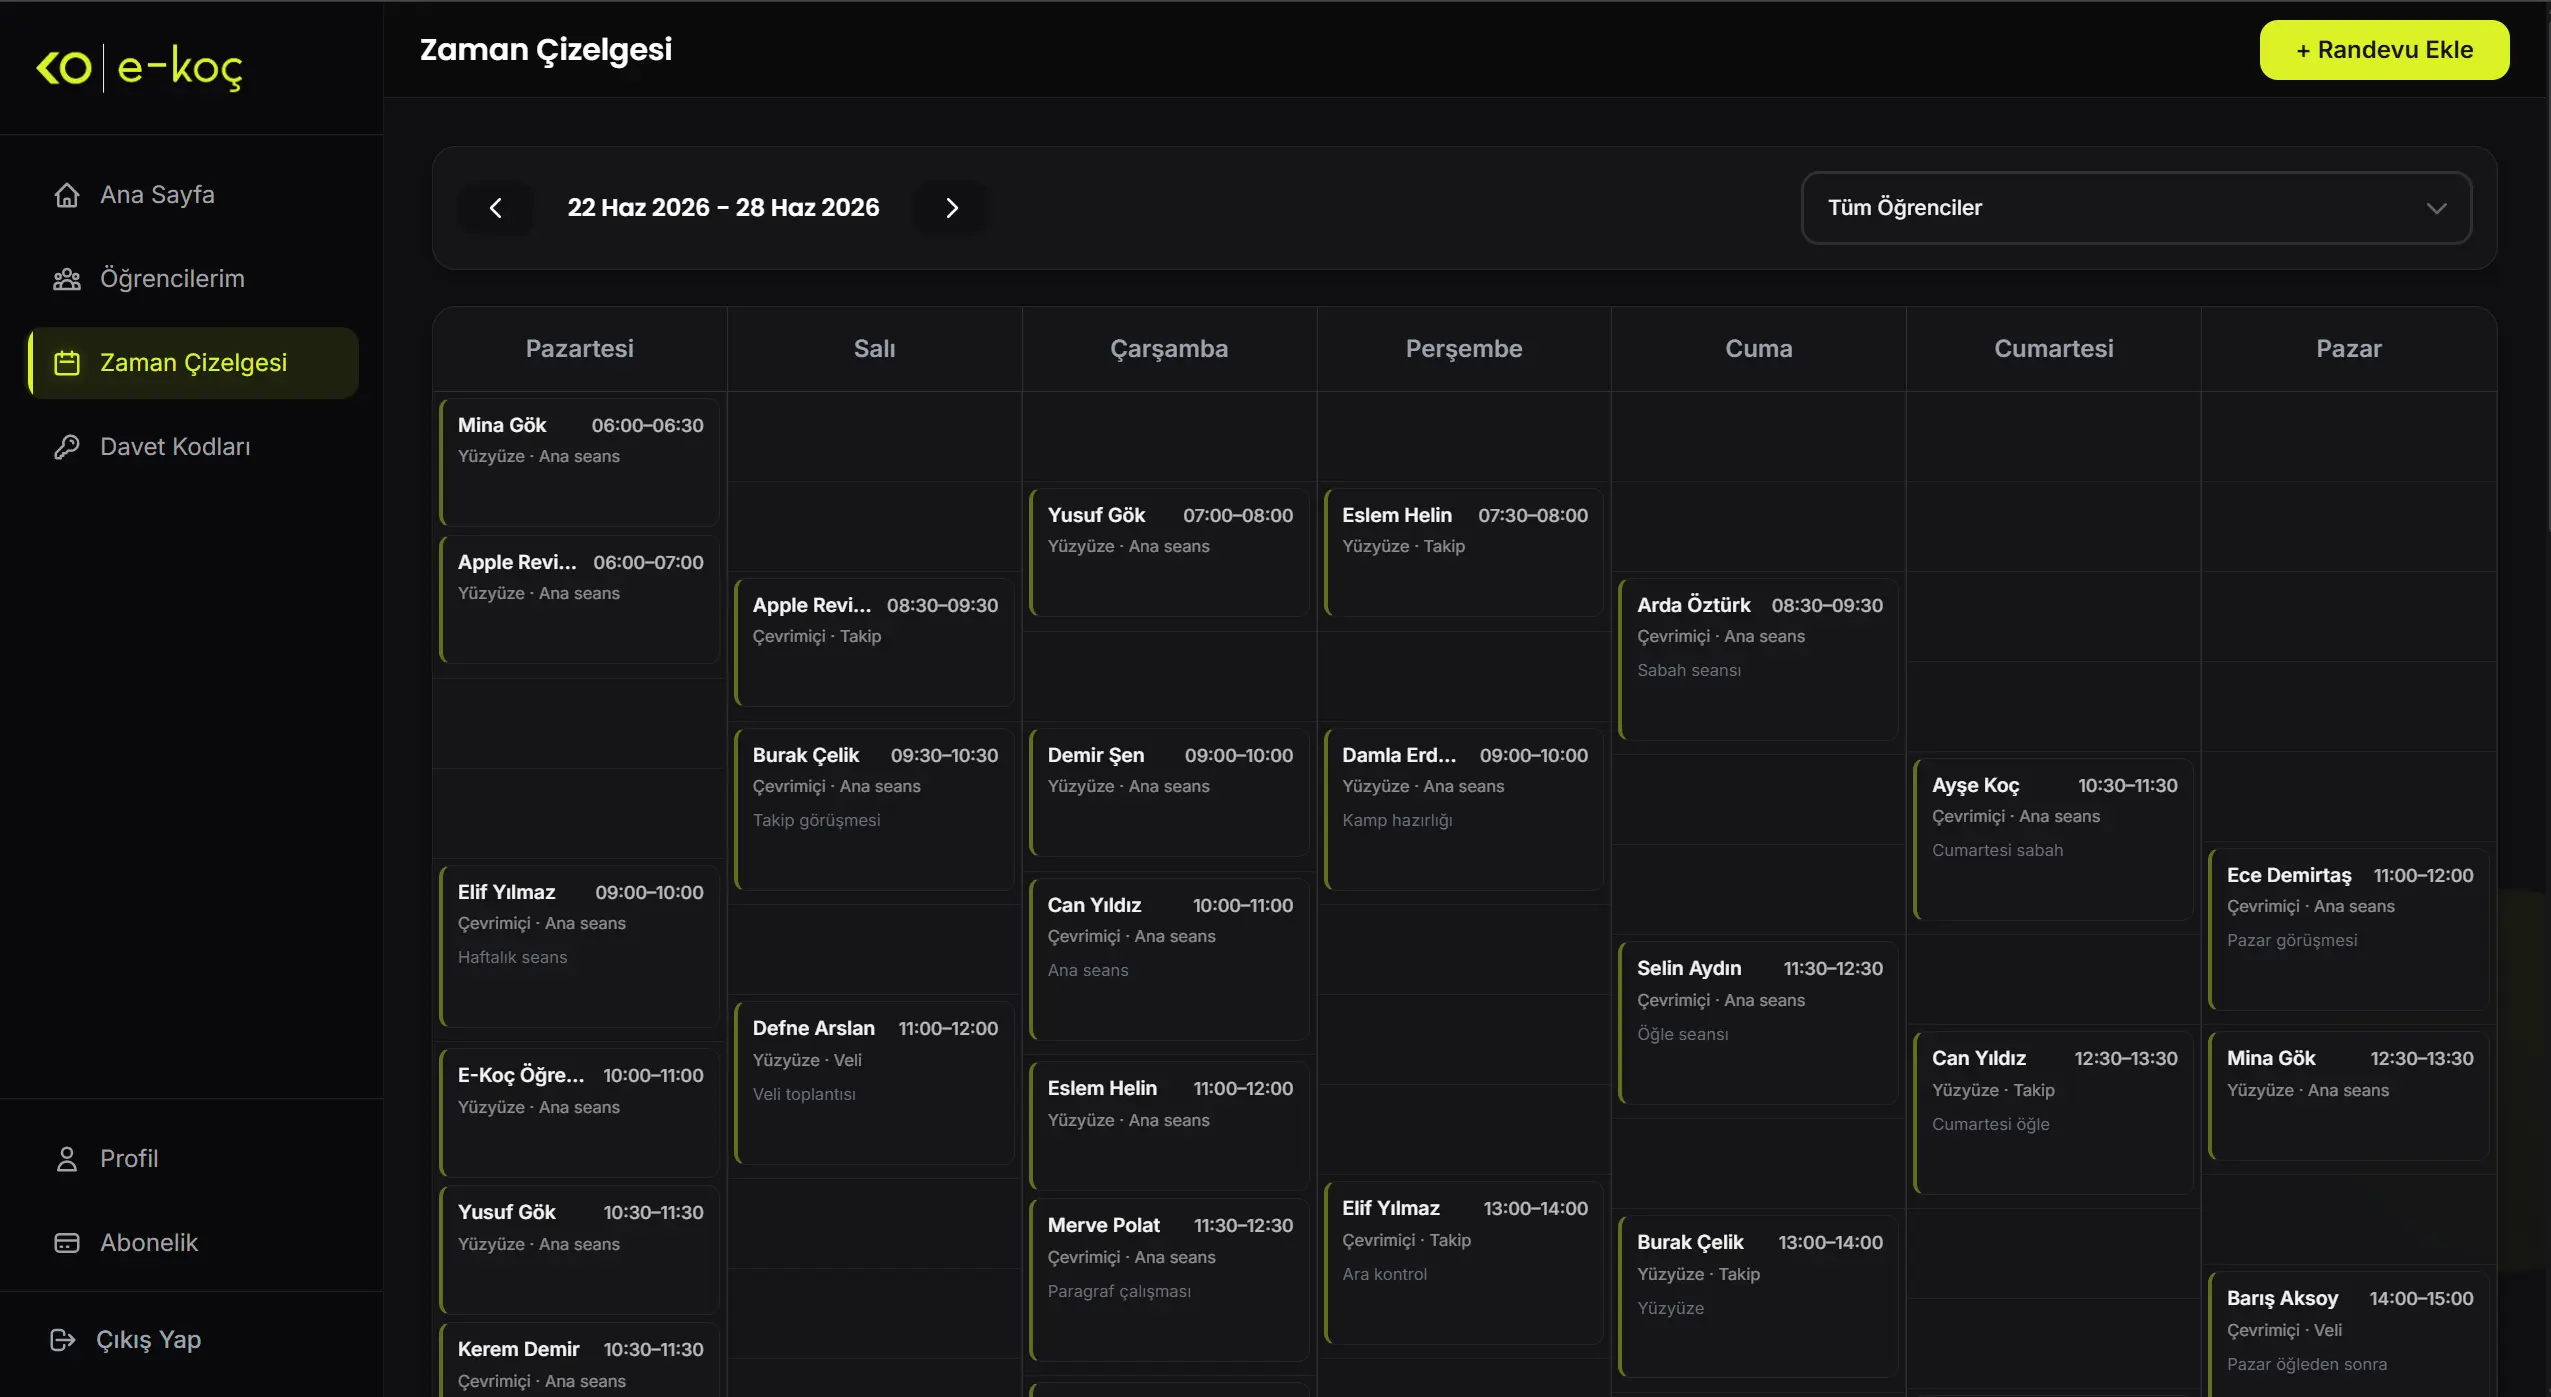Click the + Randevu Ekle button
This screenshot has height=1397, width=2551.
coord(2384,50)
